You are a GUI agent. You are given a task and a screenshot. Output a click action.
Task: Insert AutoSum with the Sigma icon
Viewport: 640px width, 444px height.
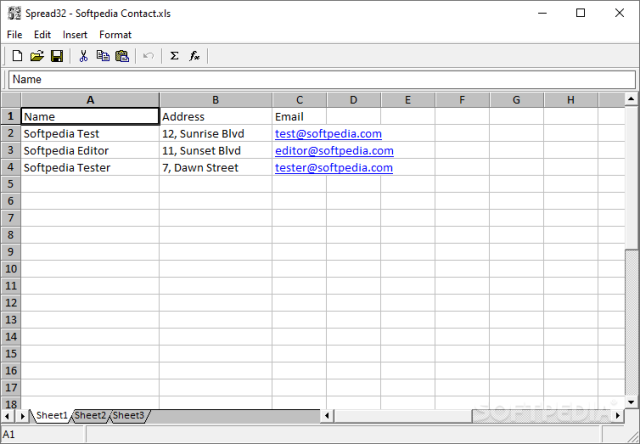174,56
